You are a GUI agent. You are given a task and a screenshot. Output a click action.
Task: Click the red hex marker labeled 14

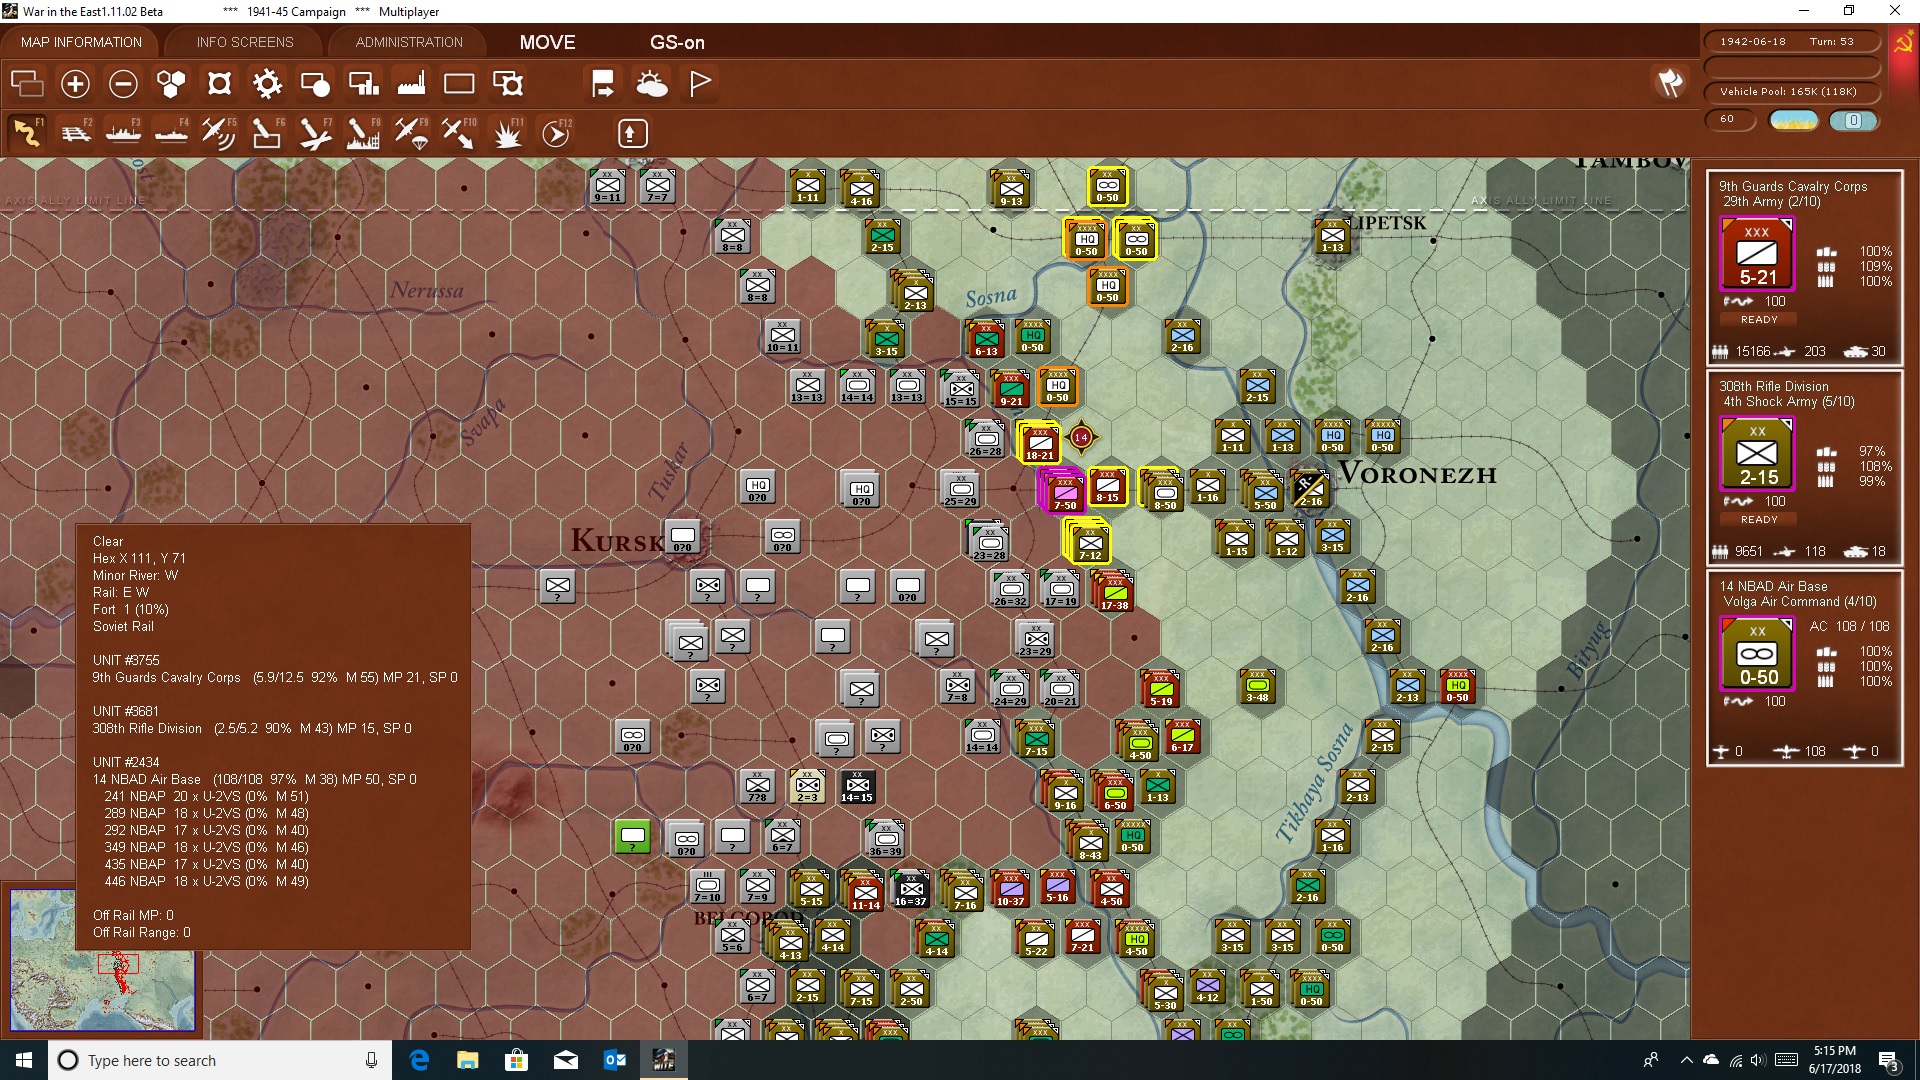point(1081,437)
